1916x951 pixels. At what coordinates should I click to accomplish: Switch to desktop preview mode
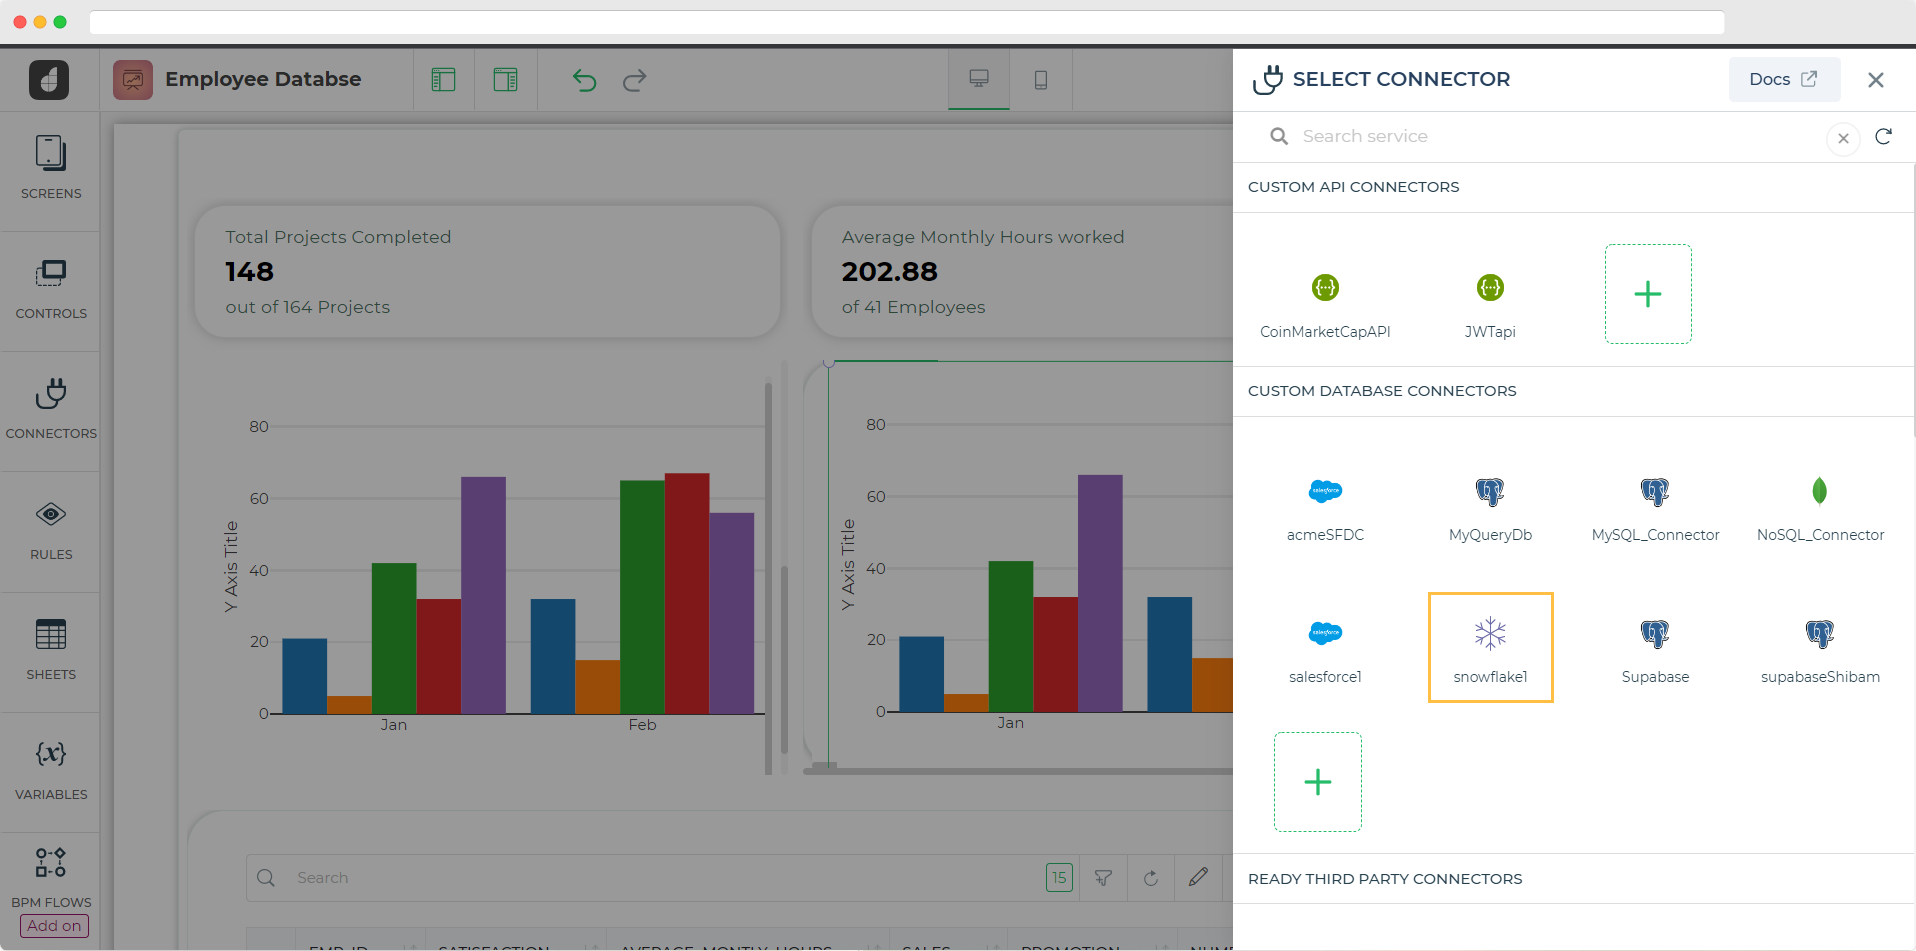point(979,79)
